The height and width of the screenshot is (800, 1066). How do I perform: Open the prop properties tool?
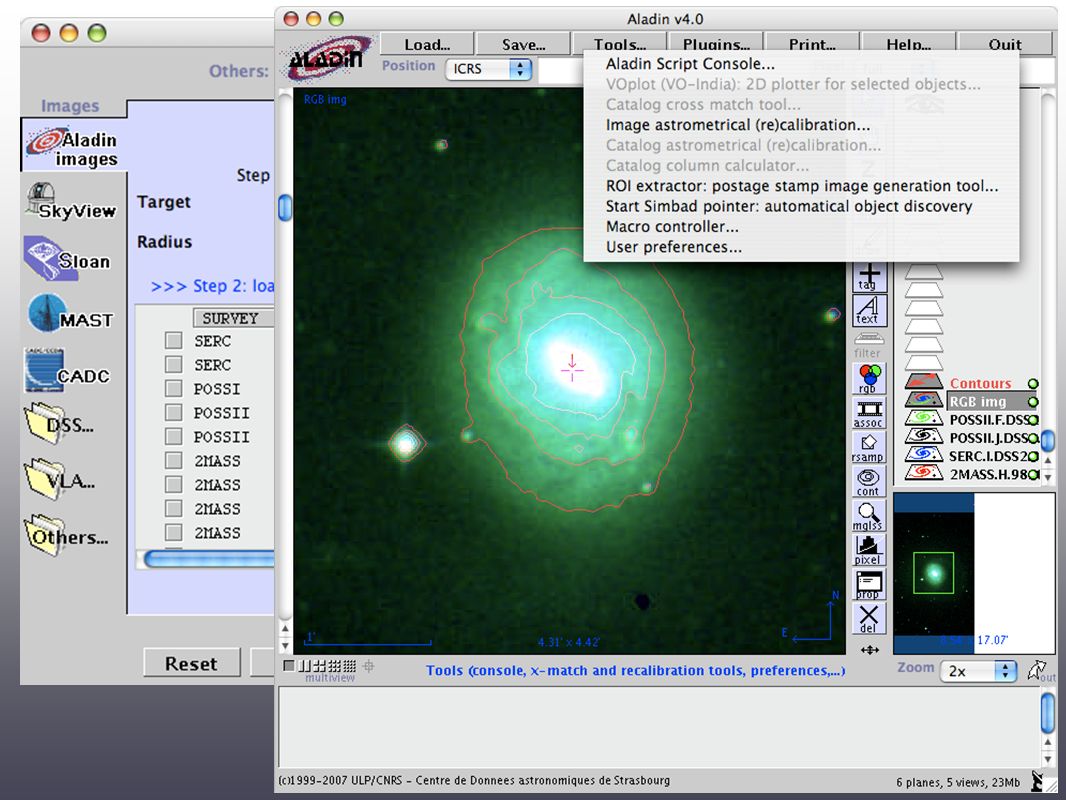click(870, 585)
